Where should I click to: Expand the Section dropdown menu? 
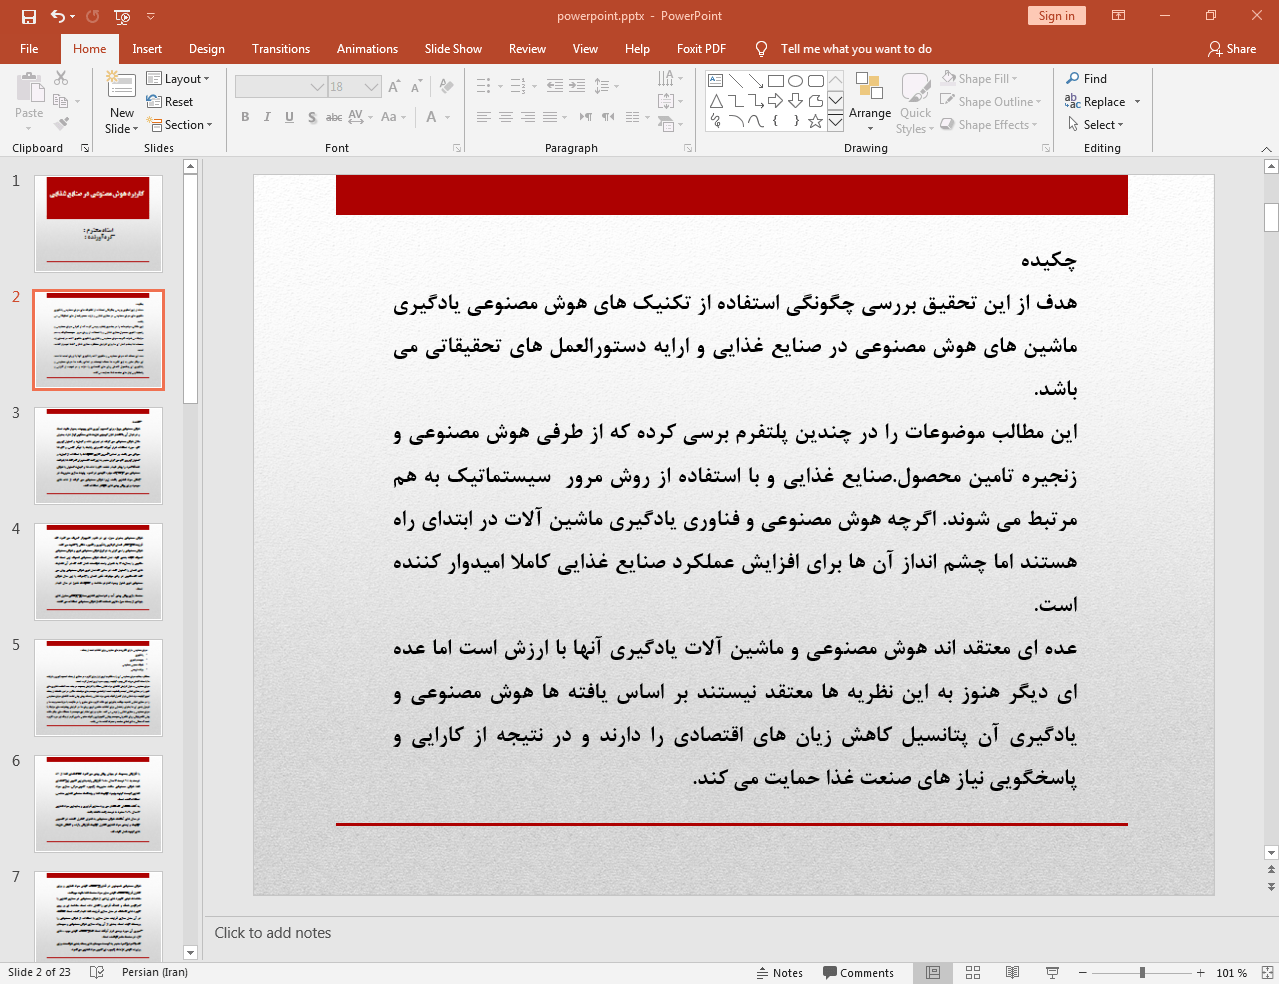pyautogui.click(x=180, y=125)
